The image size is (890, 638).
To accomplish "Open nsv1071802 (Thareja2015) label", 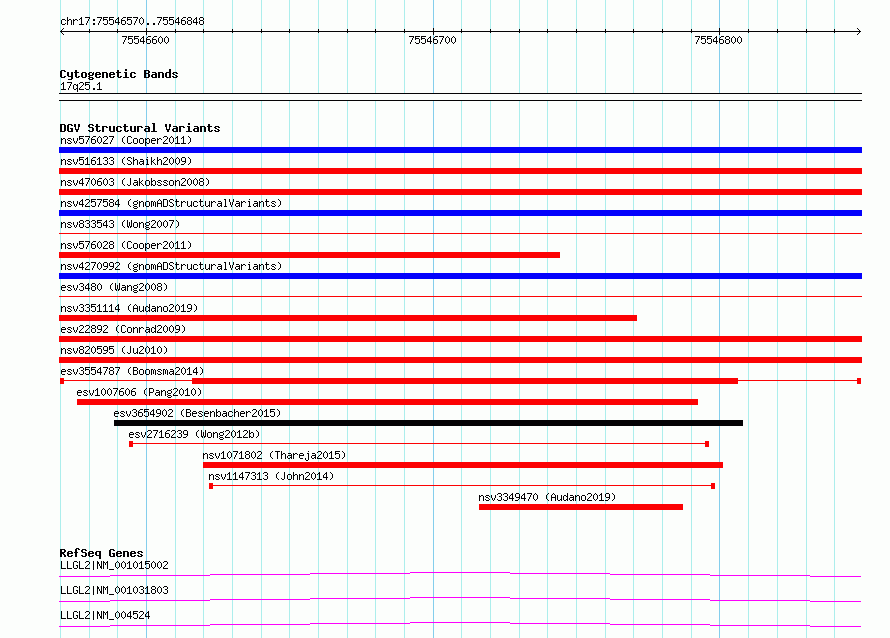I will [x=274, y=455].
